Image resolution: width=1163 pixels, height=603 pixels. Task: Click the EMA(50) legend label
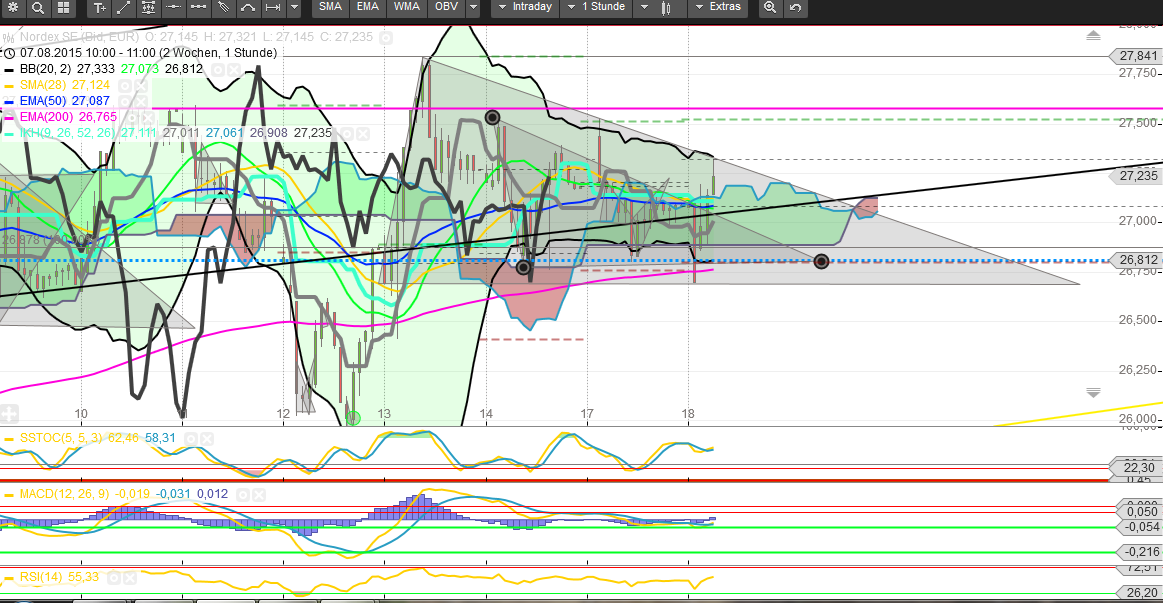tap(43, 102)
